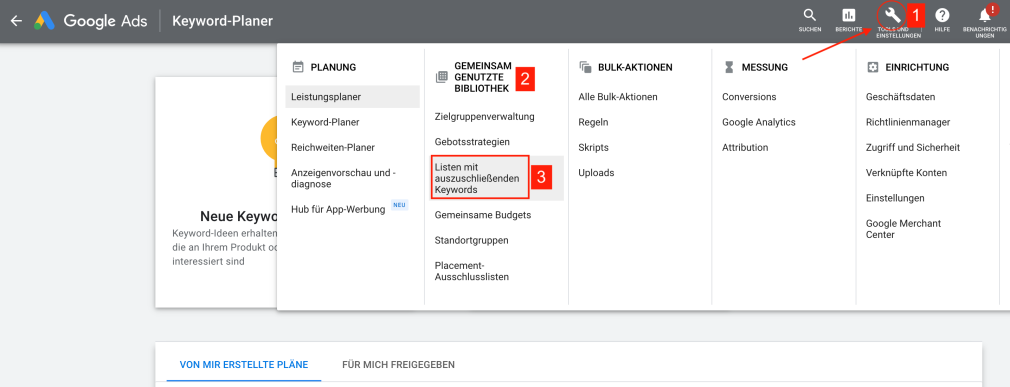Open Uploads under Bulk-Aktionen
Viewport: 1010px width, 387px height.
pyautogui.click(x=596, y=173)
